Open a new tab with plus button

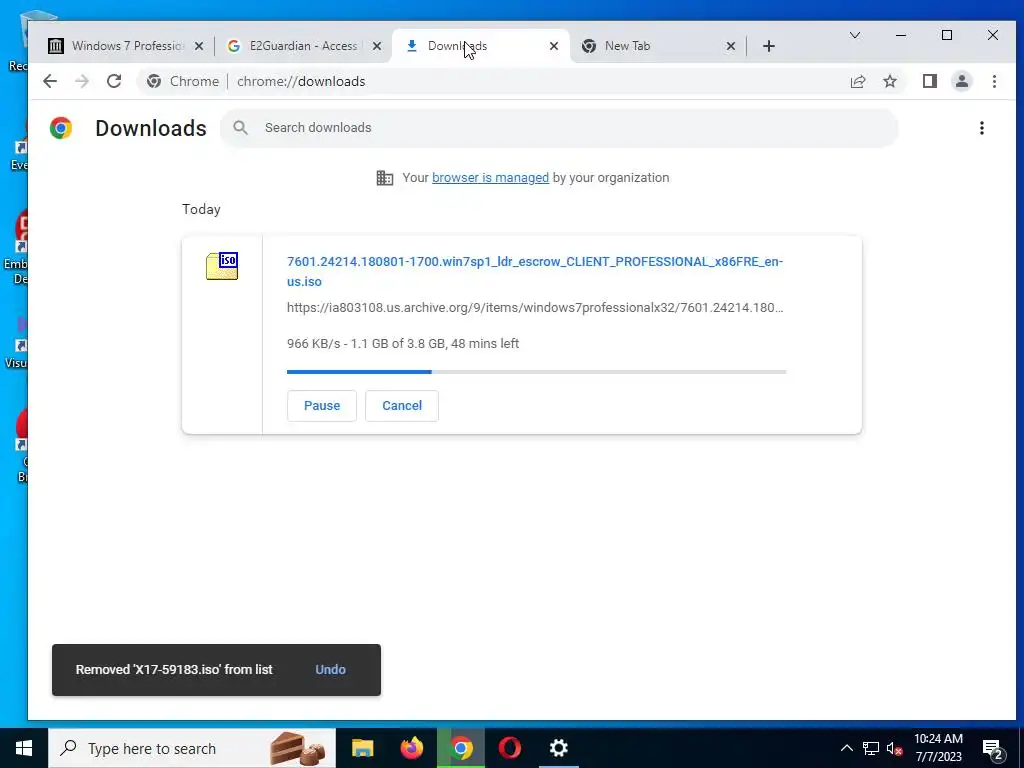769,46
